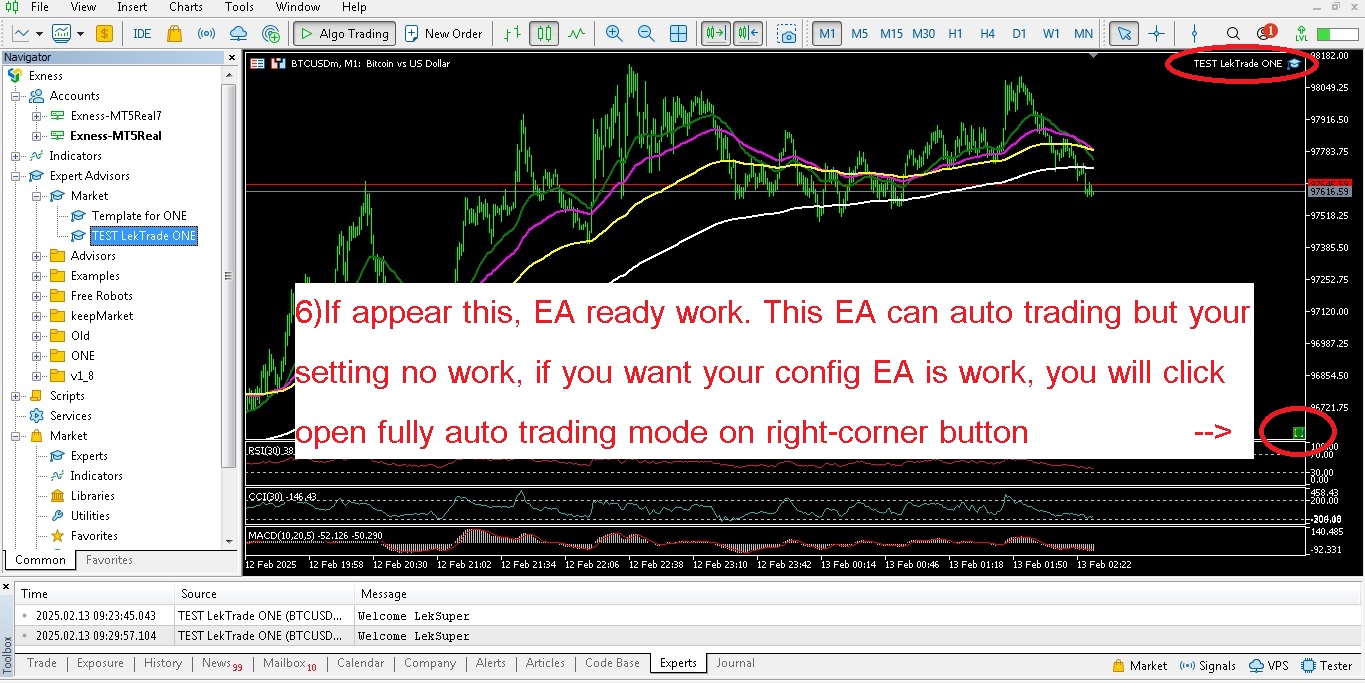Open the search magnifier icon
Screen dimensions: 1365x683
(1233, 33)
